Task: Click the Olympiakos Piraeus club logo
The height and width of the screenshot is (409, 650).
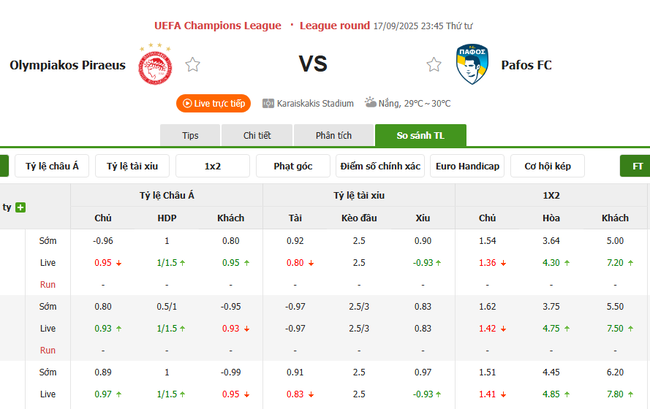Action: tap(153, 65)
